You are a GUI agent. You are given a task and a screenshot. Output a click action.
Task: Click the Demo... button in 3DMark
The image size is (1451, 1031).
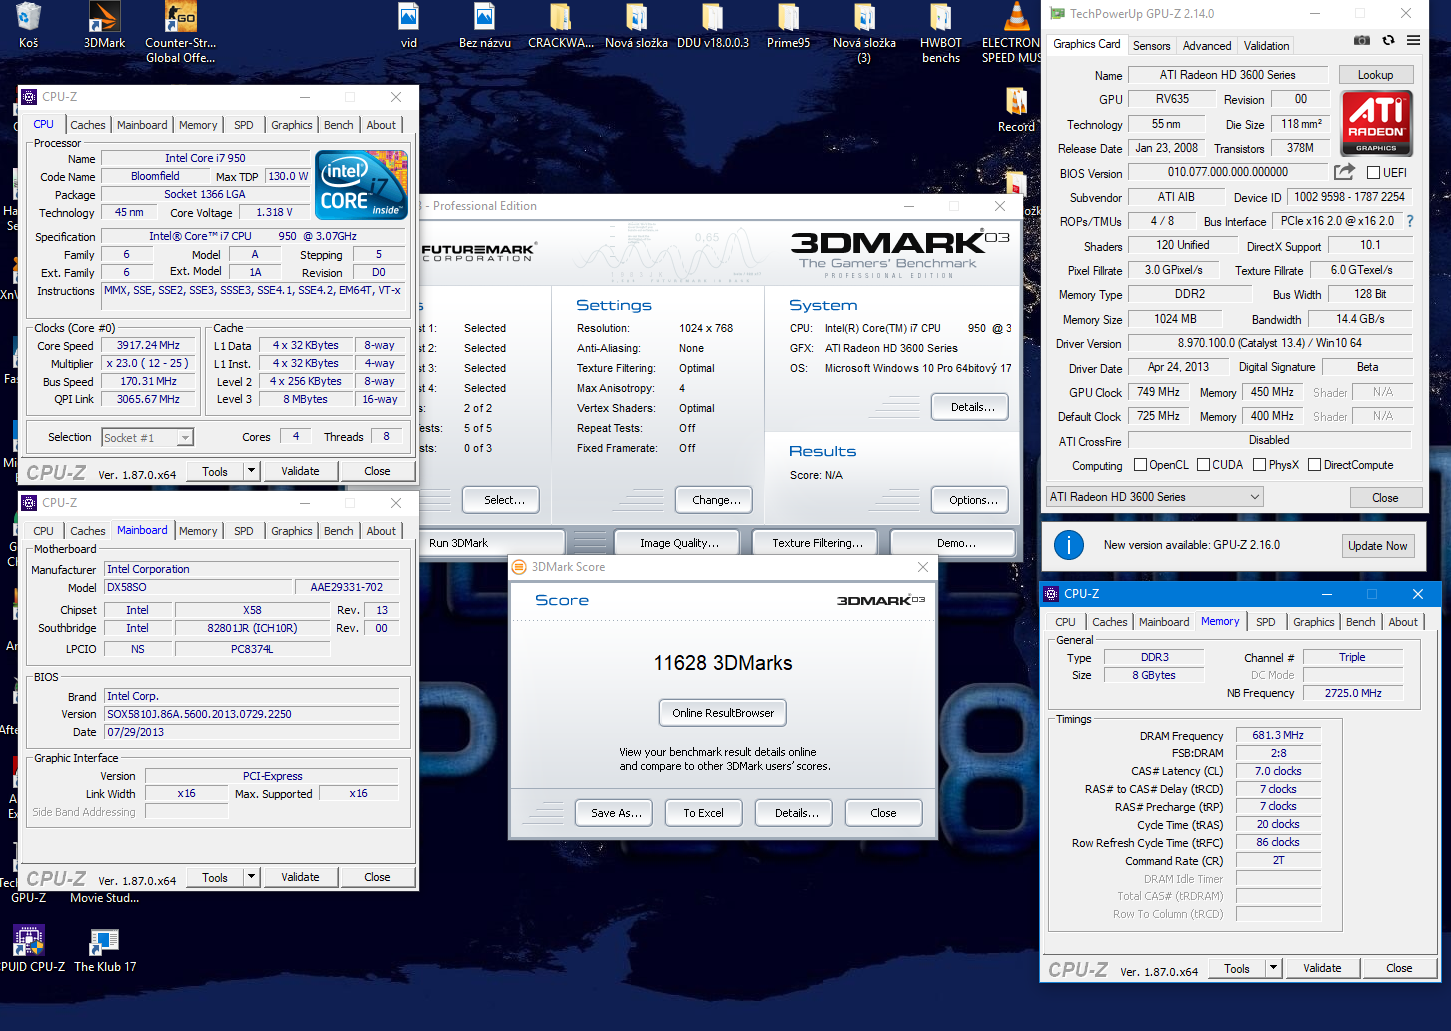tap(955, 543)
